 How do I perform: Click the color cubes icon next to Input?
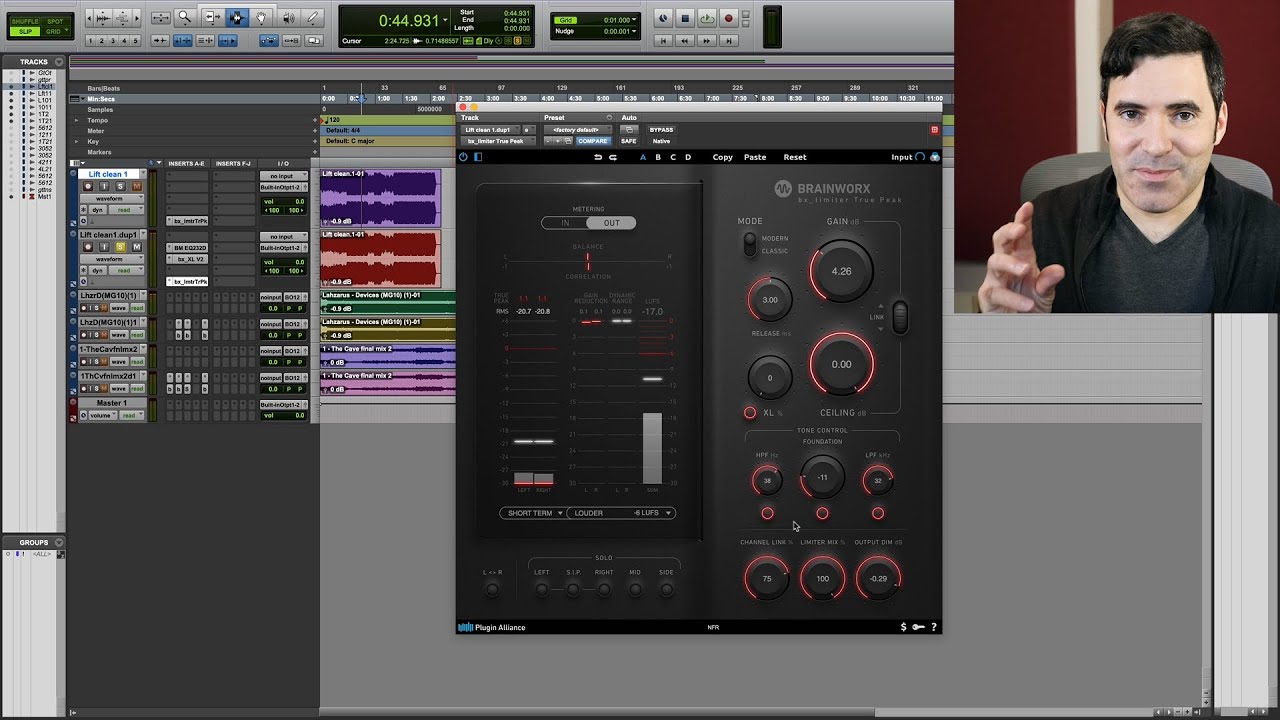935,157
